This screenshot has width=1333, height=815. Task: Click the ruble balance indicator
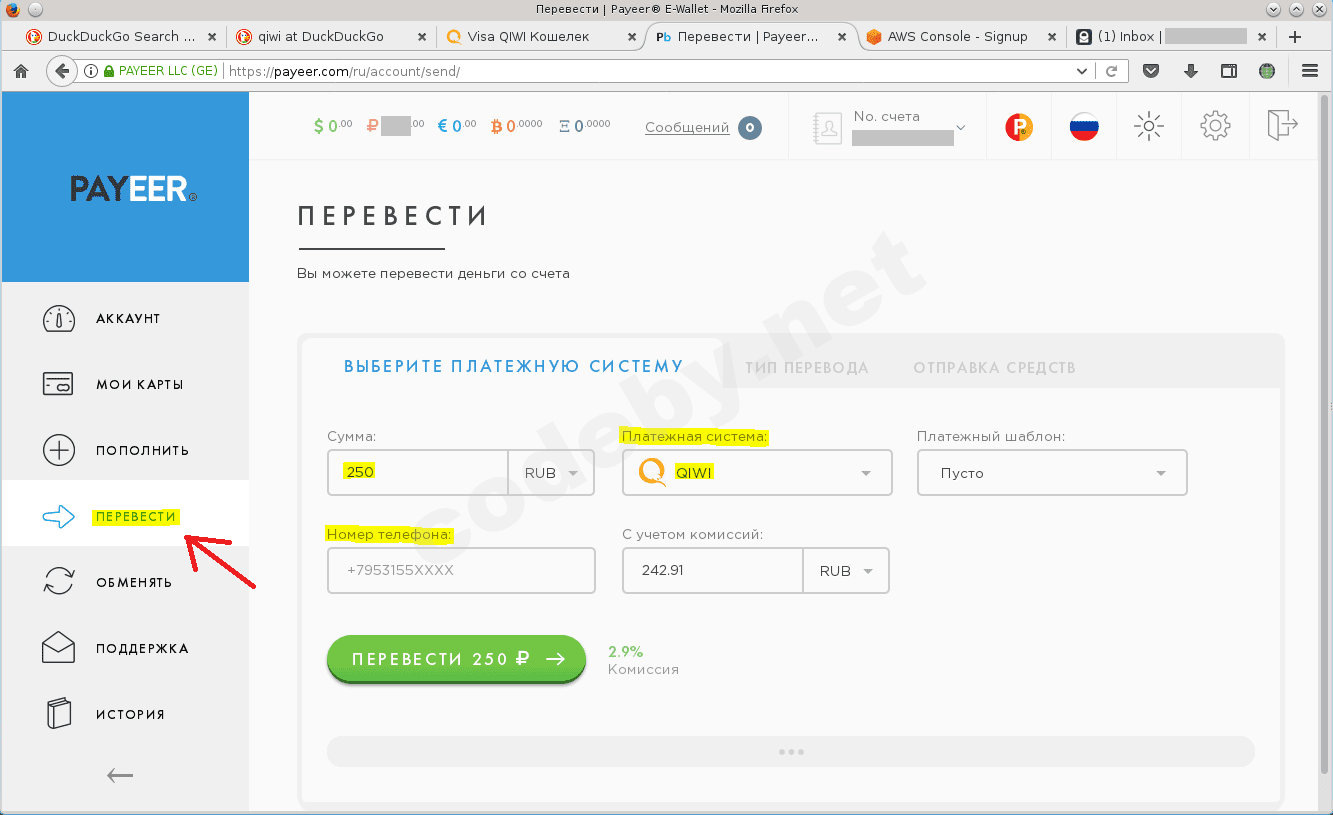(396, 127)
